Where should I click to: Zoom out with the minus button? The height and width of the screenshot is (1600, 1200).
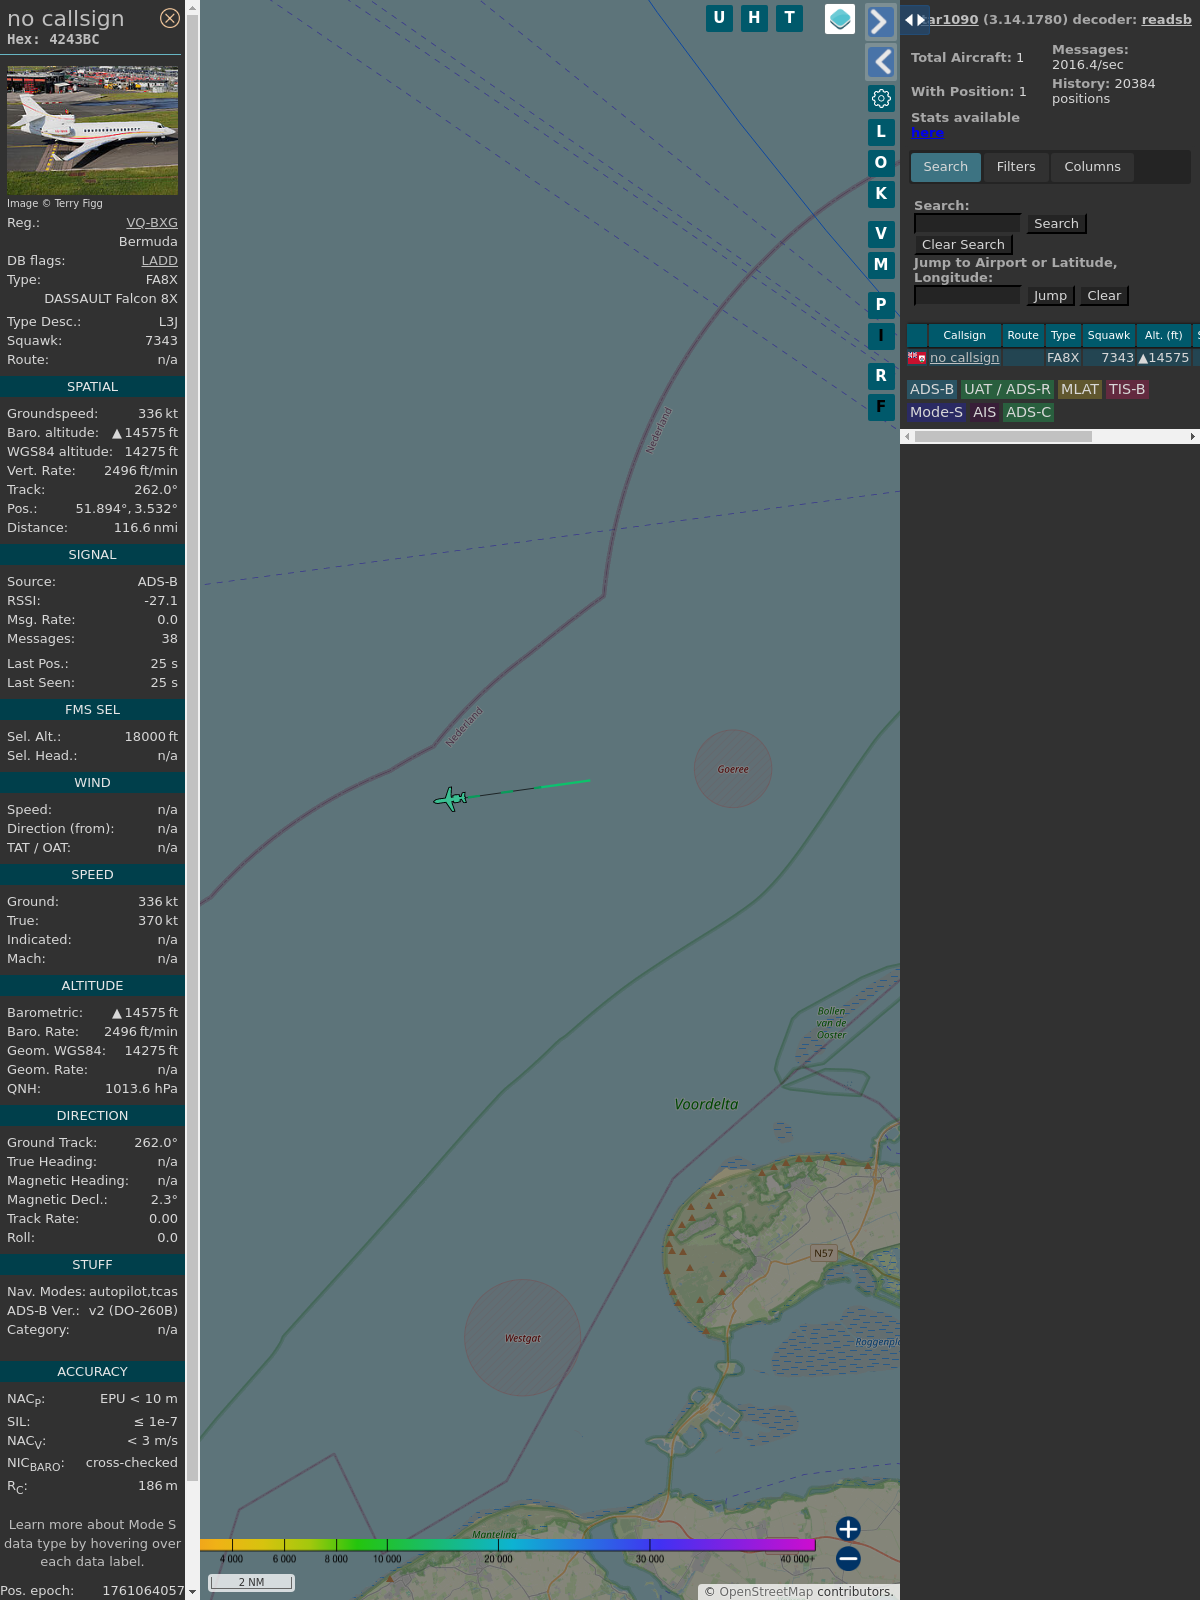[848, 1559]
